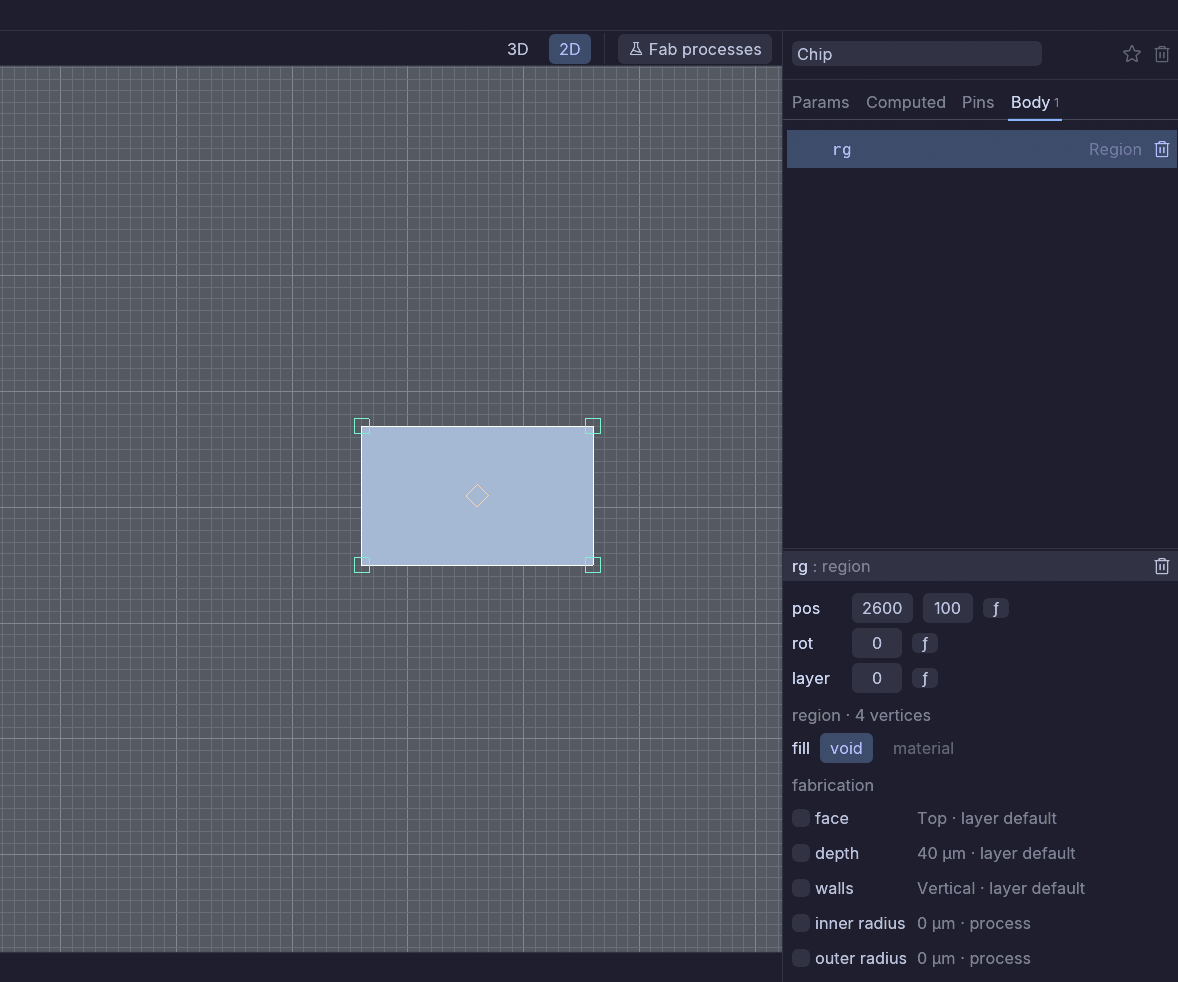
Task: Click the 'Top · layer default' text
Action: click(986, 818)
